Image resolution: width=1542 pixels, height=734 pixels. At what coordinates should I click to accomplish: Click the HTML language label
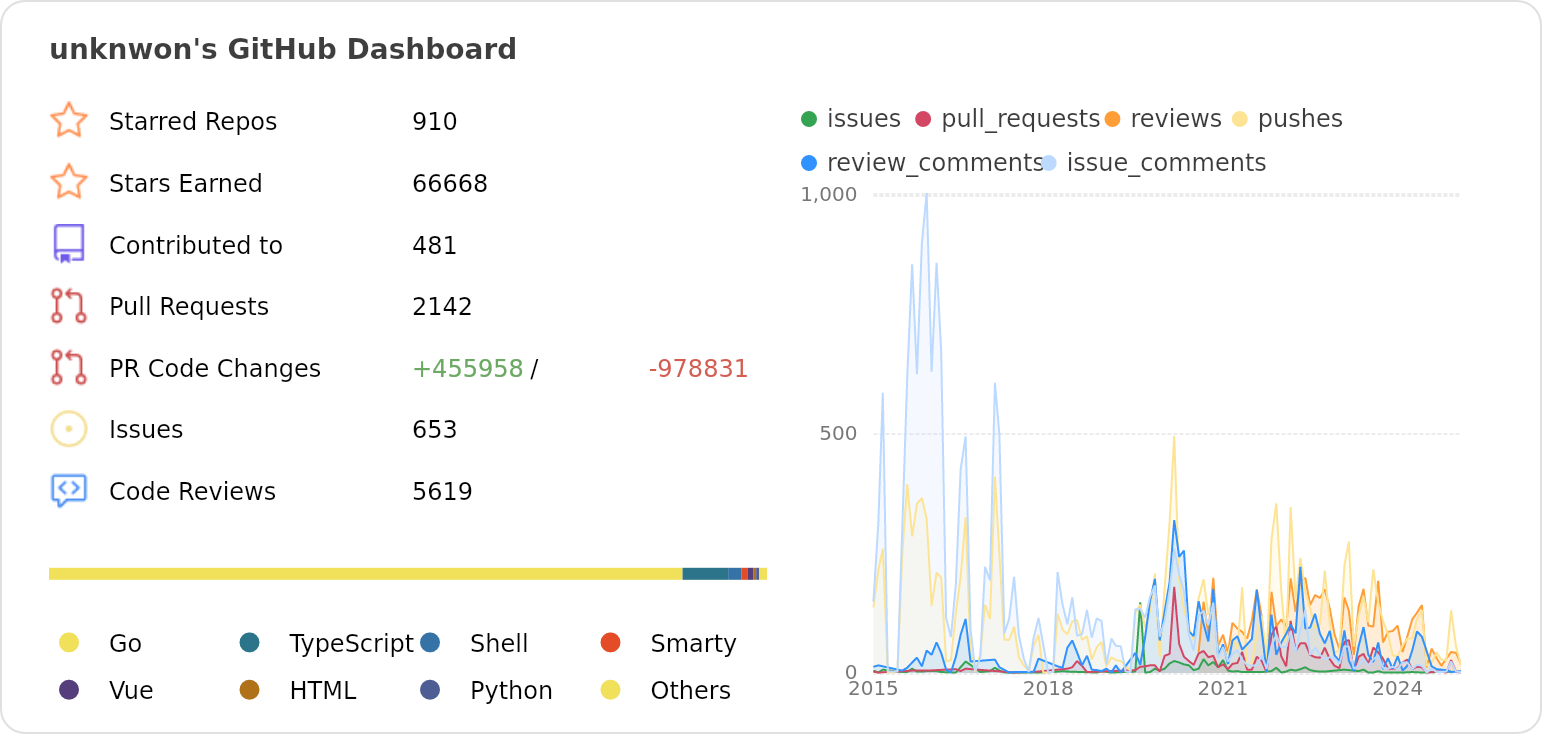point(323,691)
